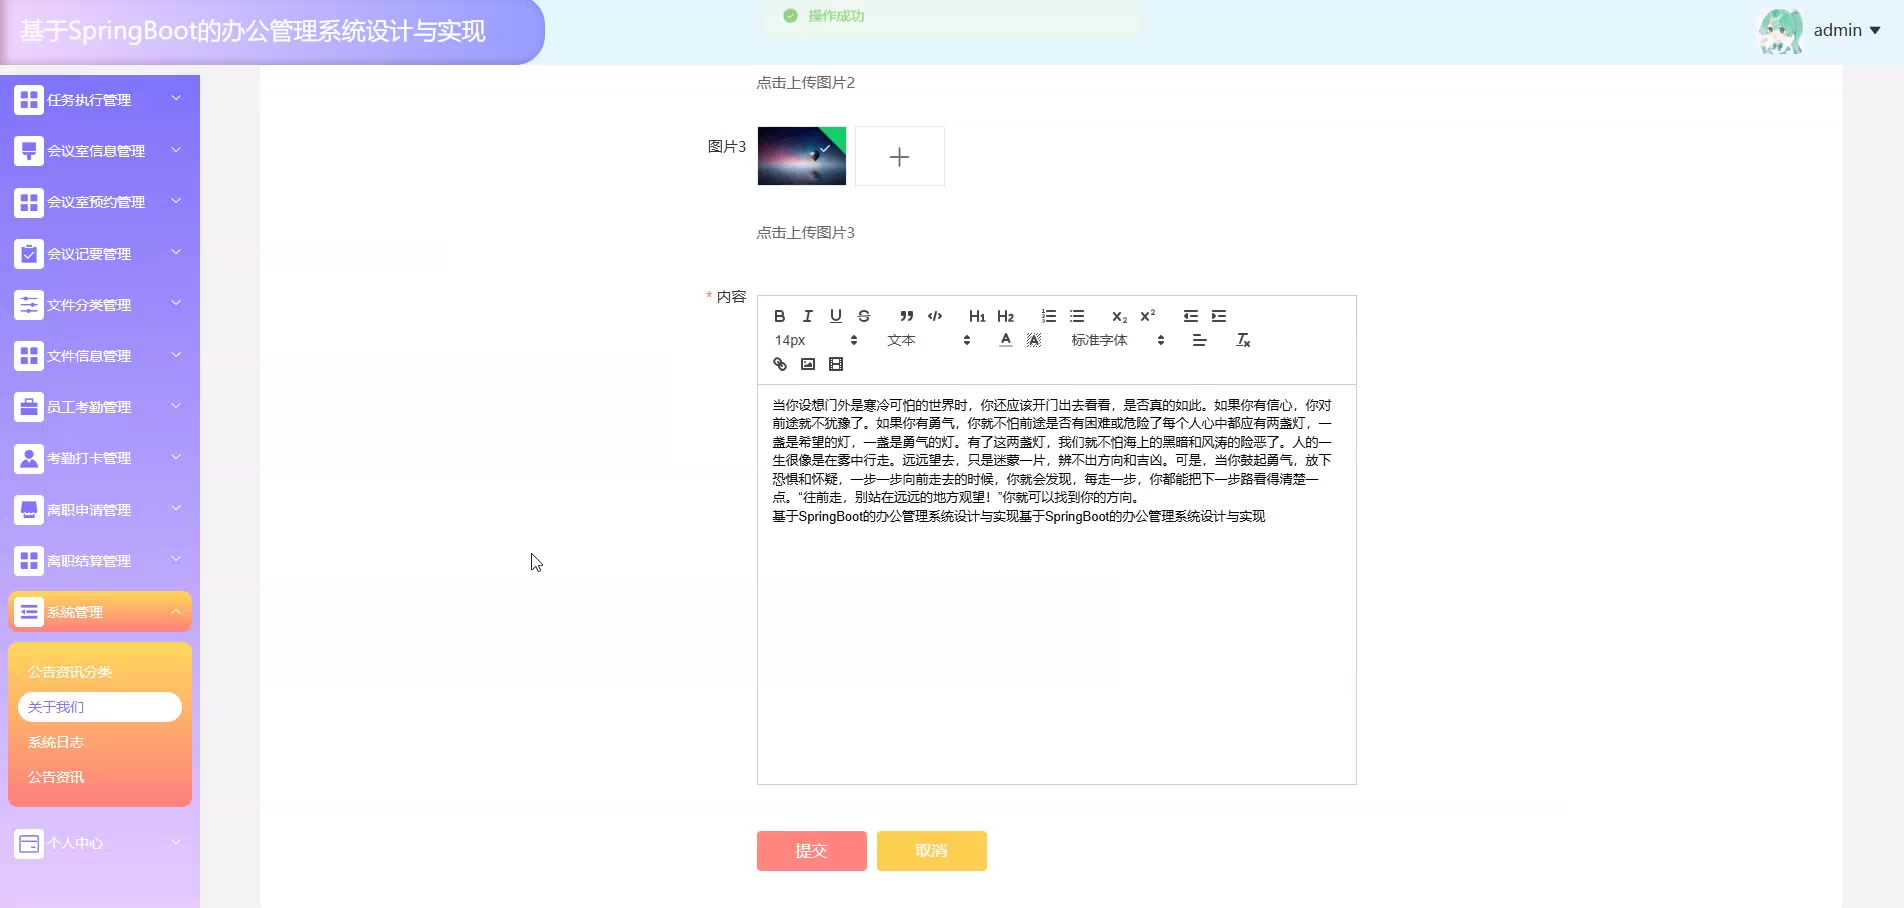Toggle italic formatting in the editor
1904x908 pixels.
[807, 316]
